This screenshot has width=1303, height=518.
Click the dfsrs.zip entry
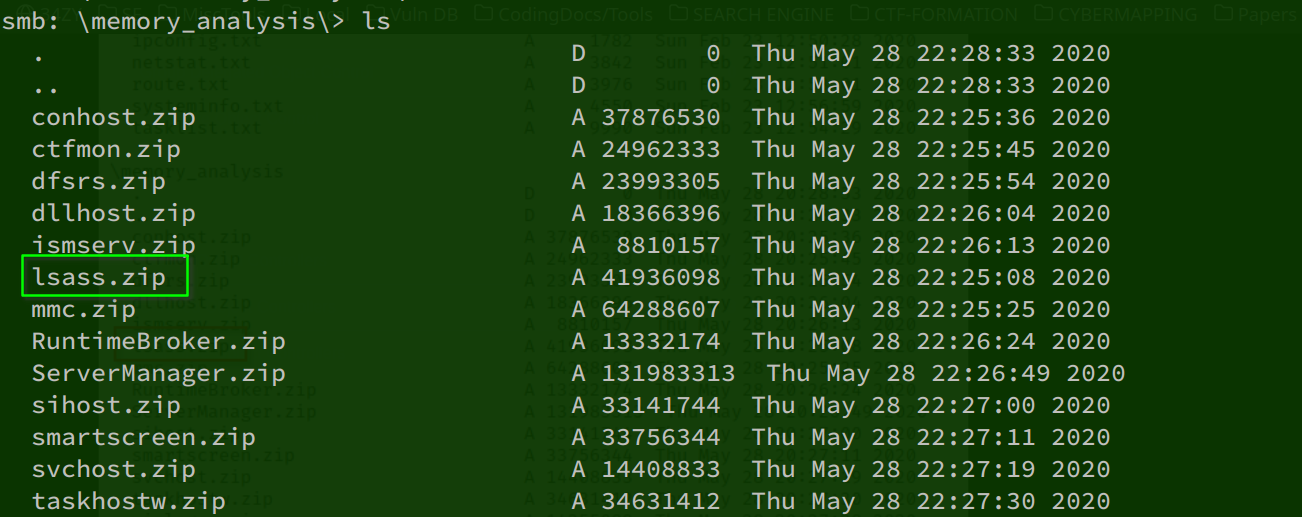pos(99,182)
